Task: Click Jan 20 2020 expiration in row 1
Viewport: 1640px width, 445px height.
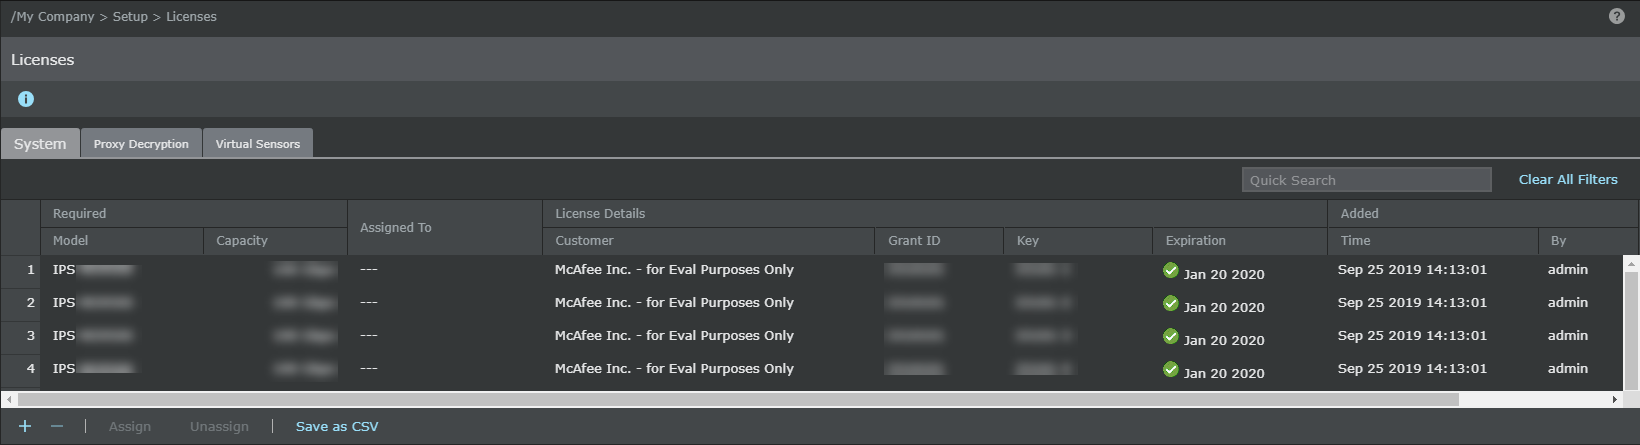Action: 1224,274
